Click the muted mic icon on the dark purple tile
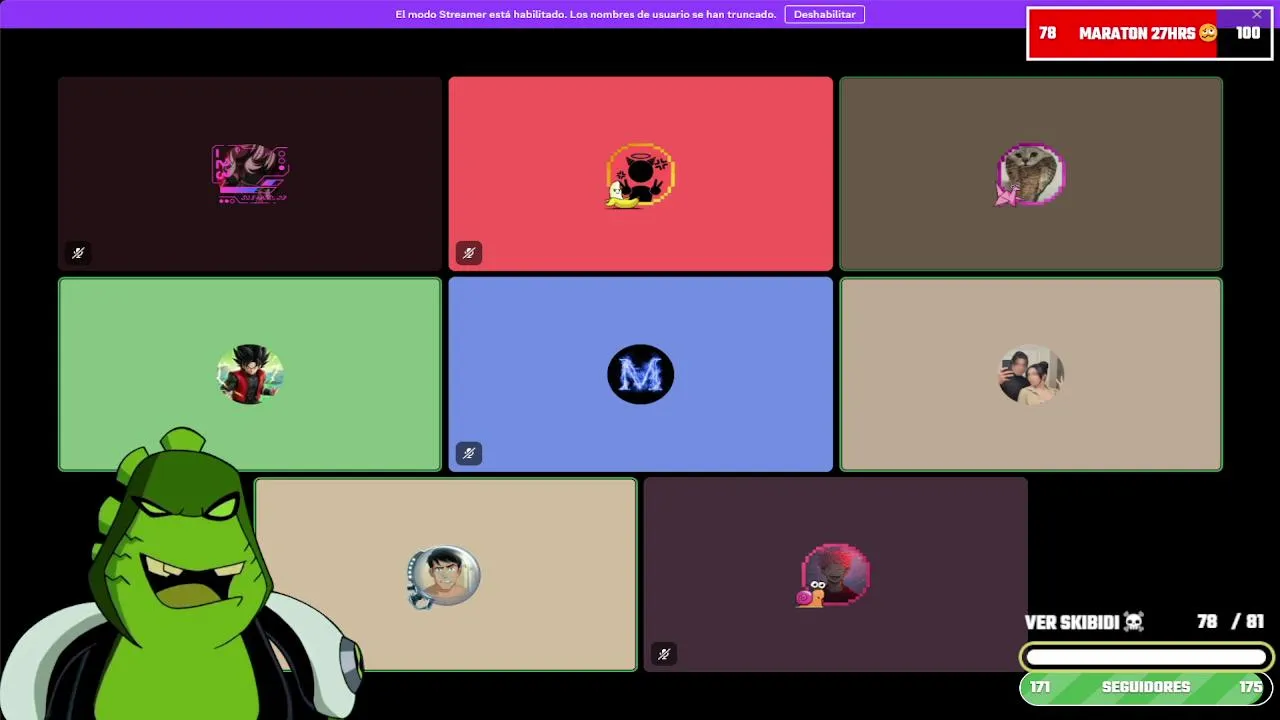 pyautogui.click(x=663, y=654)
